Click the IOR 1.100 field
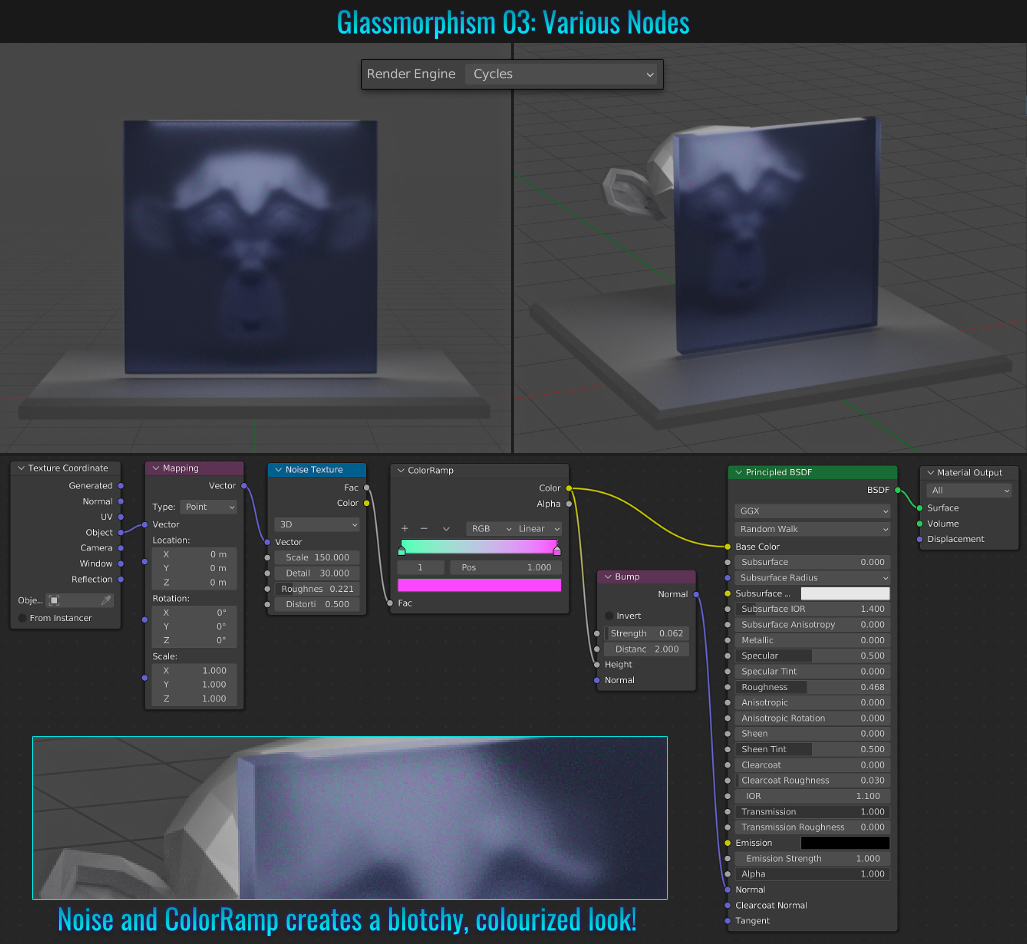The height and width of the screenshot is (944, 1027). (812, 796)
